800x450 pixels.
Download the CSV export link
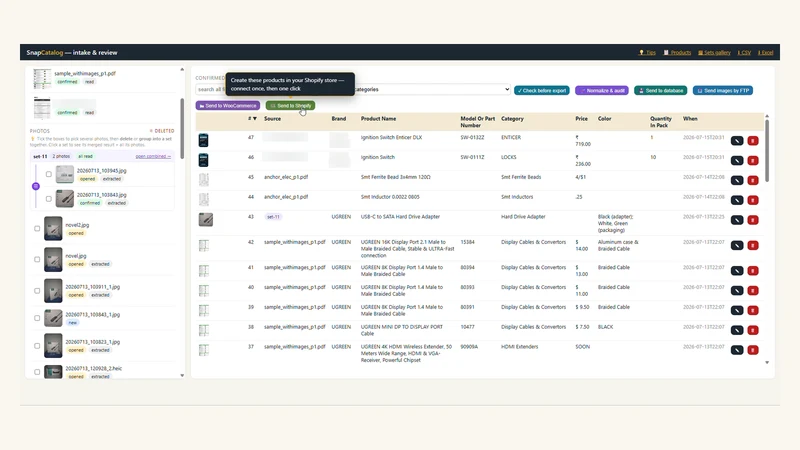tap(744, 53)
